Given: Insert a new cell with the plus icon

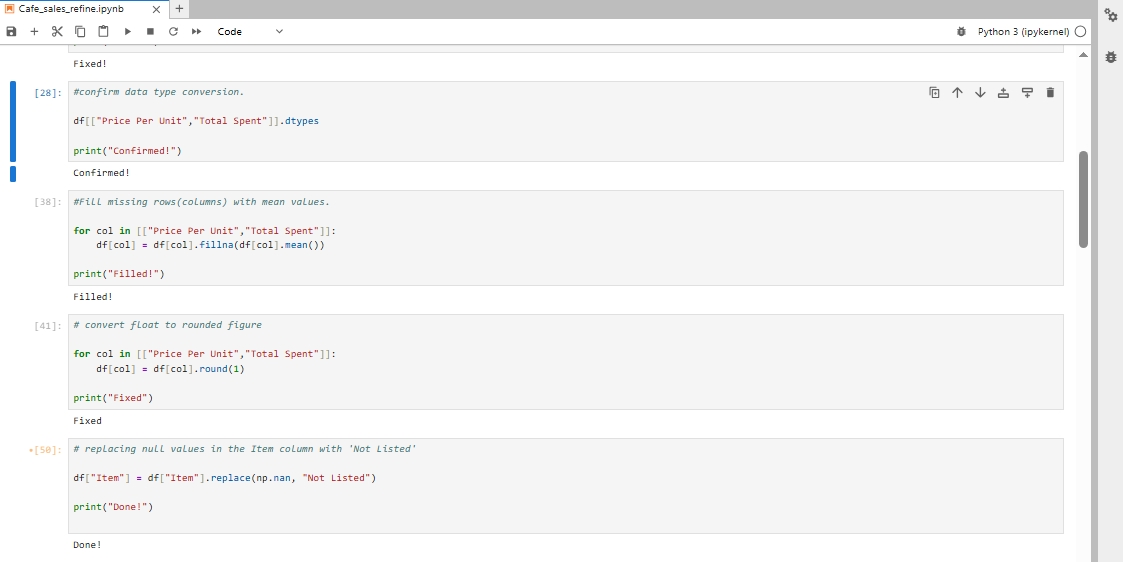Looking at the screenshot, I should pos(34,32).
